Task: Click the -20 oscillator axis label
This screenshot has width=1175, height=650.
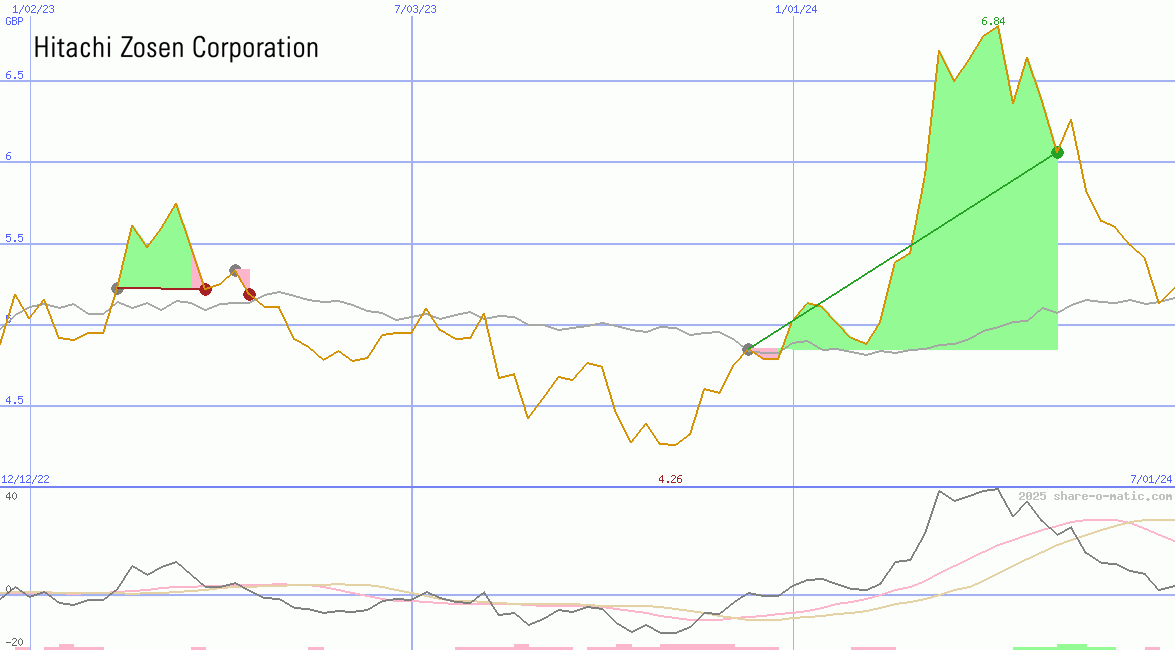Action: tap(14, 643)
